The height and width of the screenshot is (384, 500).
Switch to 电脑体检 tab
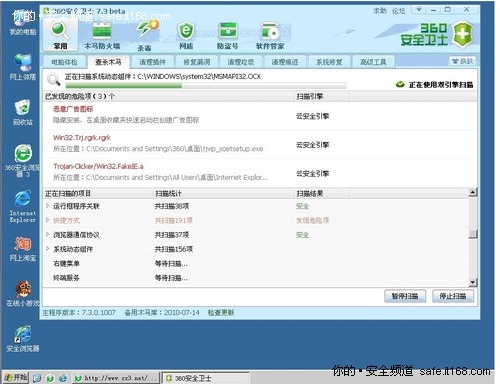[x=64, y=62]
